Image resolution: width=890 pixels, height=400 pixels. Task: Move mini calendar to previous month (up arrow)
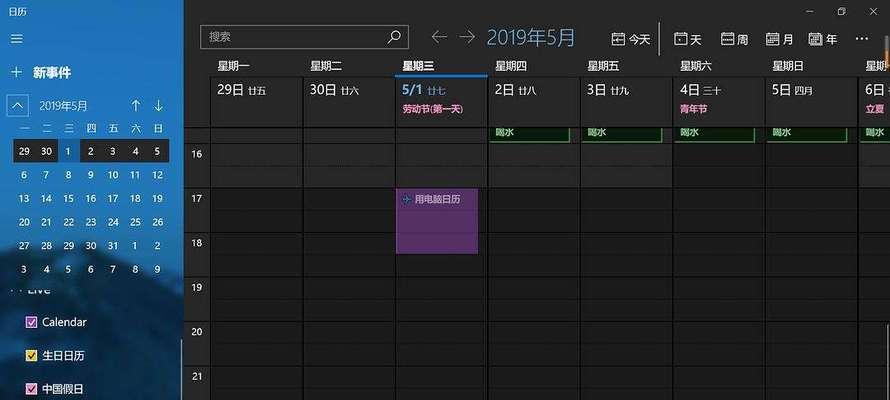coord(136,106)
